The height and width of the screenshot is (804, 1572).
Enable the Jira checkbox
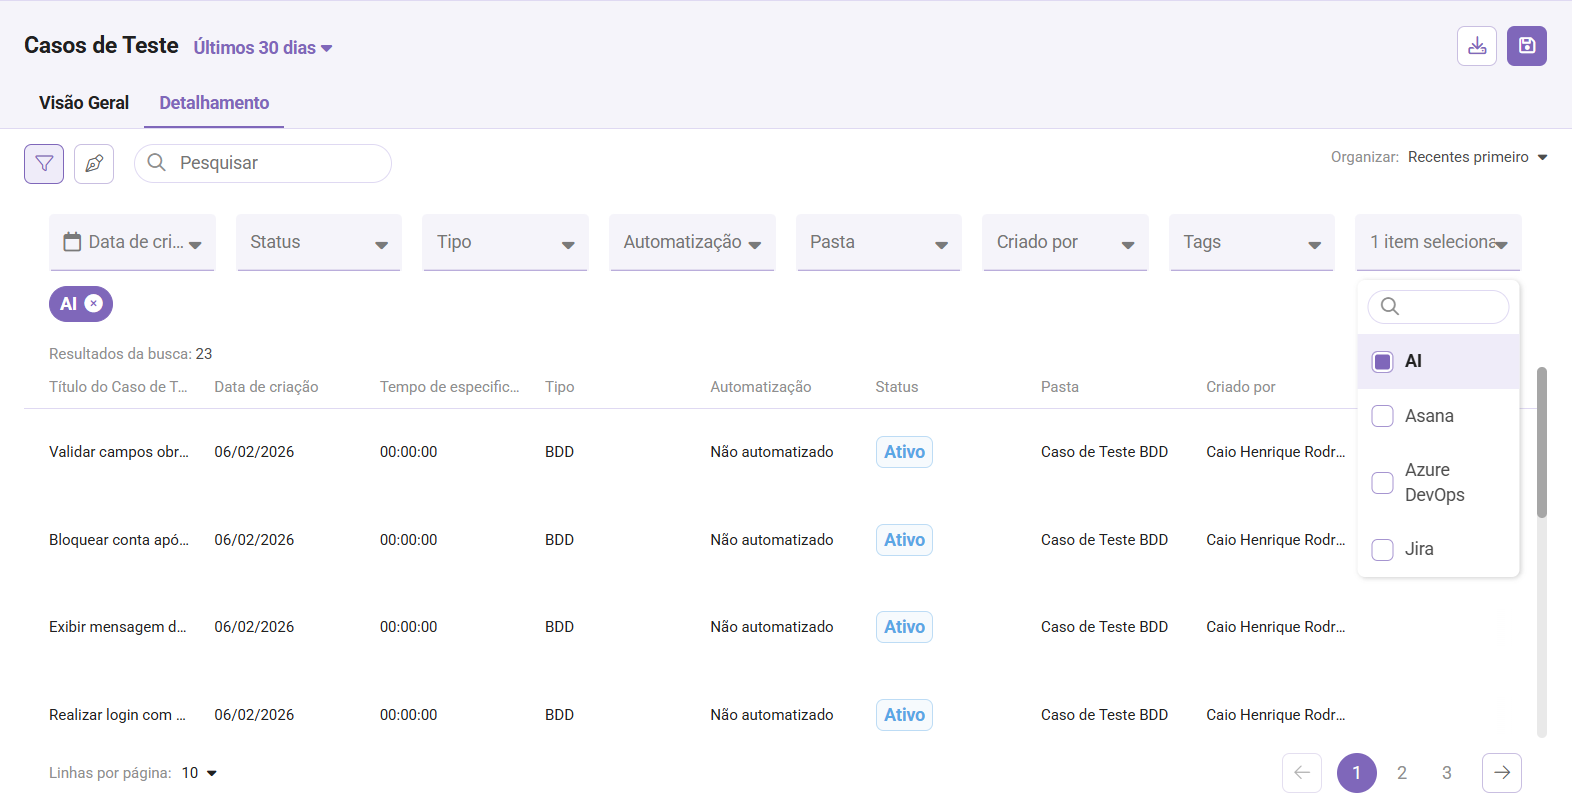click(x=1382, y=550)
